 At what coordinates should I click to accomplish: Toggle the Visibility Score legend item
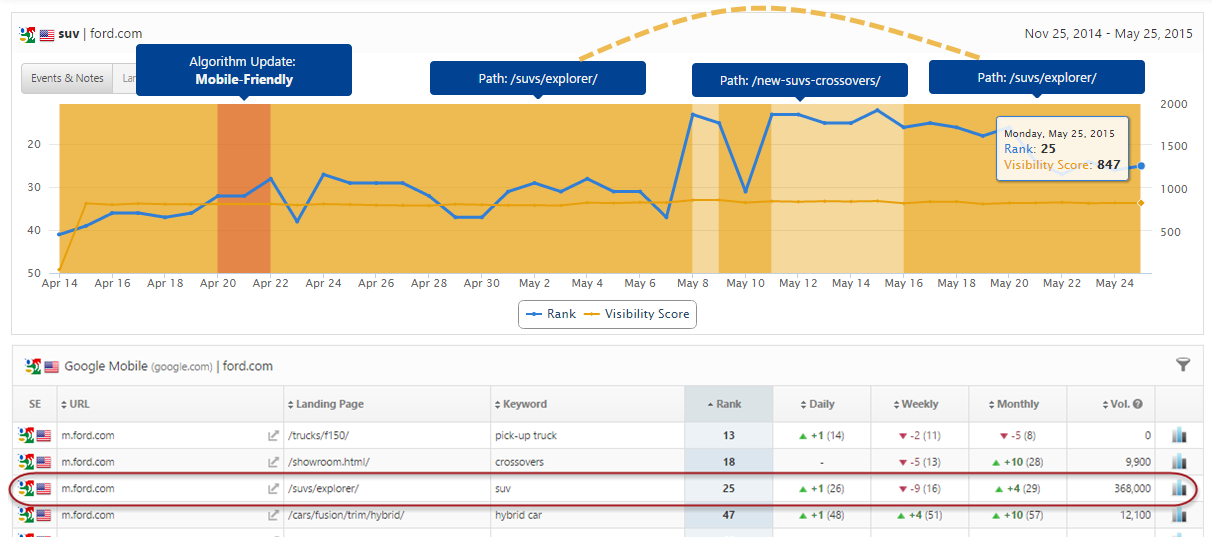638,314
